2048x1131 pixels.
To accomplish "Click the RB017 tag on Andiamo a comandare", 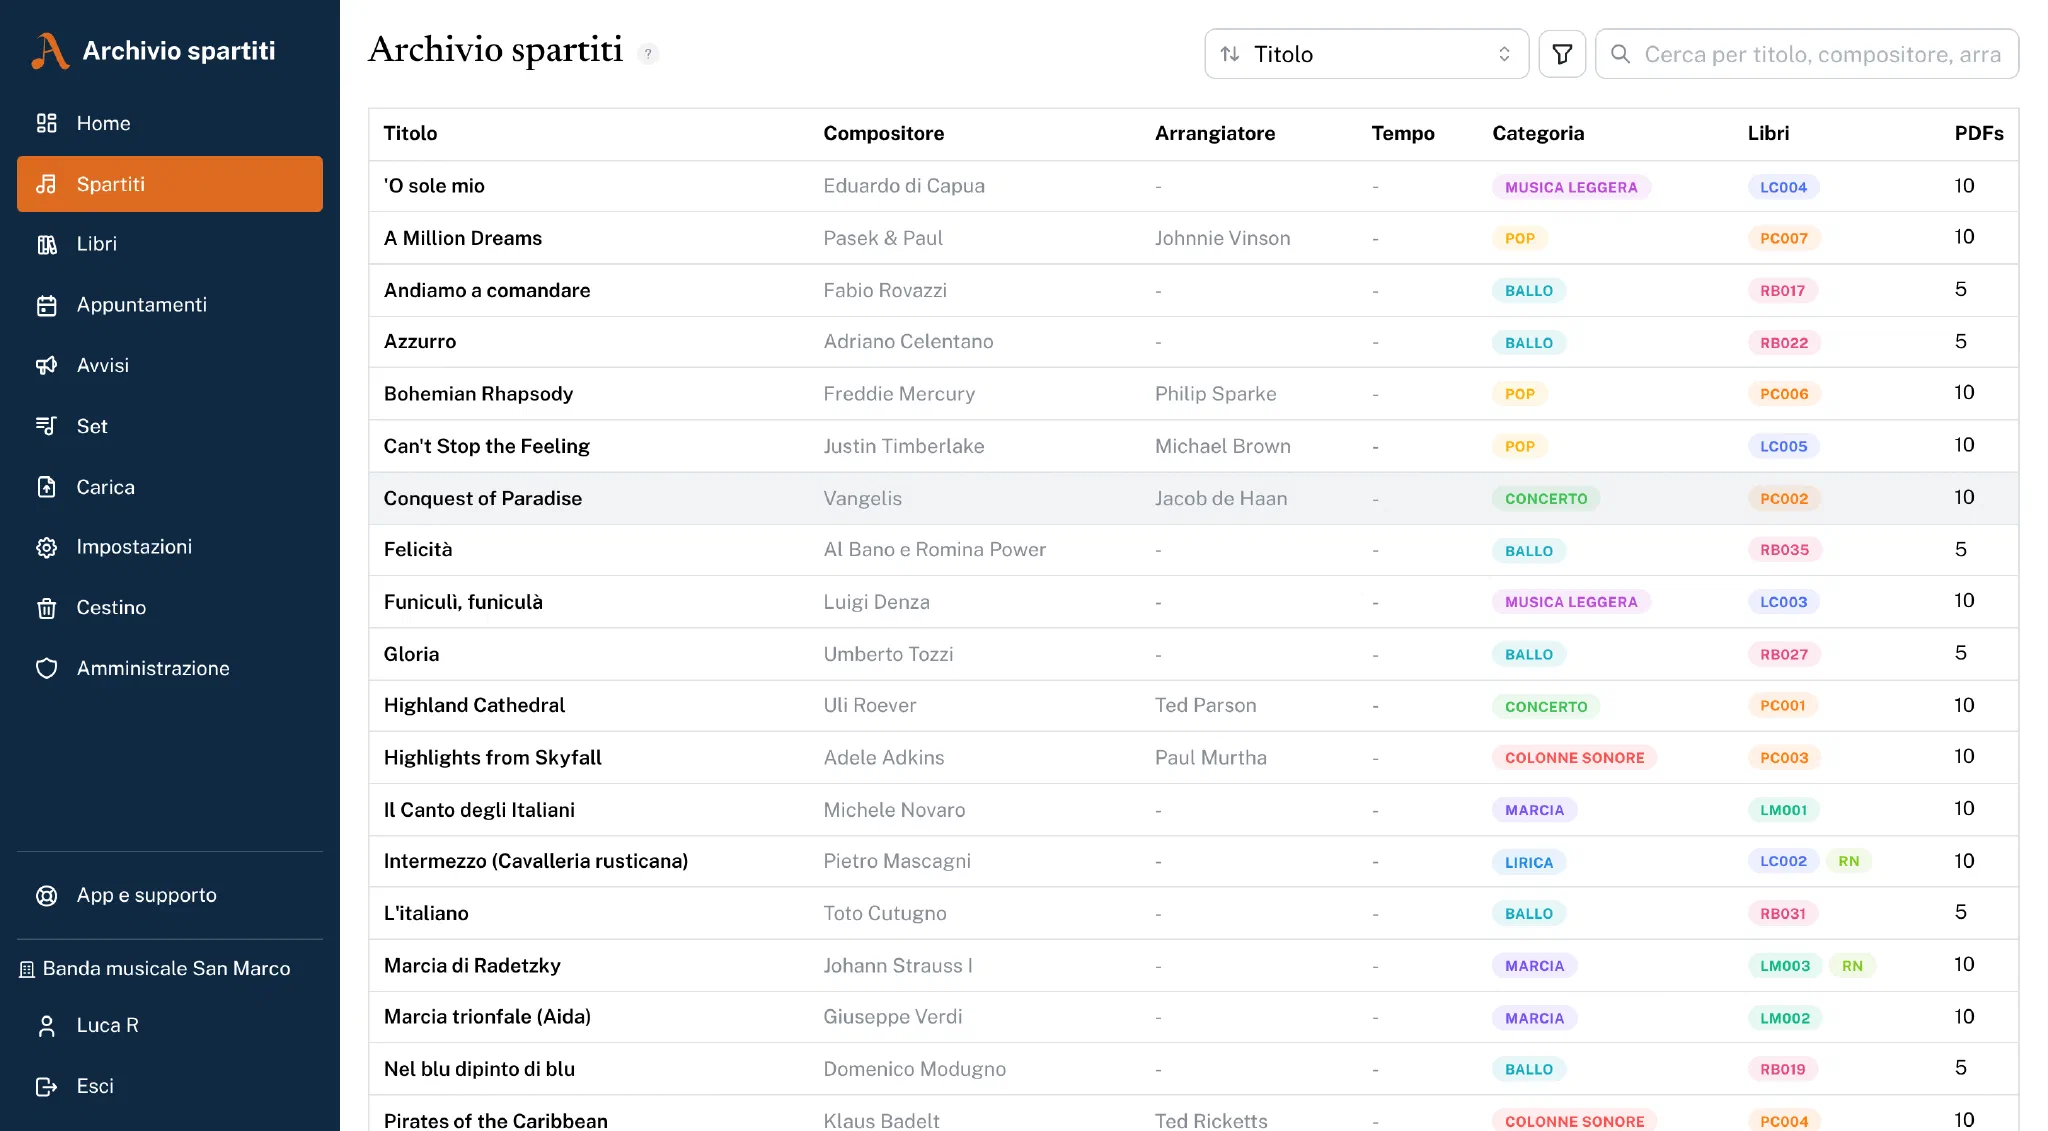I will [1782, 291].
